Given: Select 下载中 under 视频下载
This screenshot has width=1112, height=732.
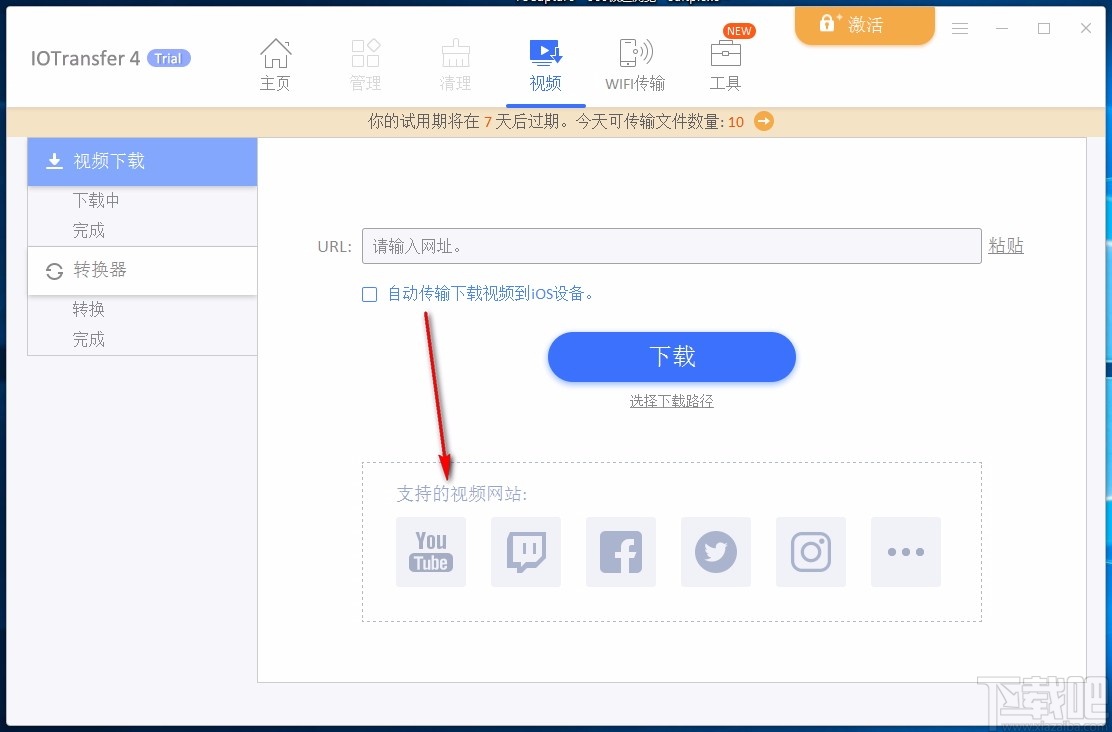Looking at the screenshot, I should point(95,200).
